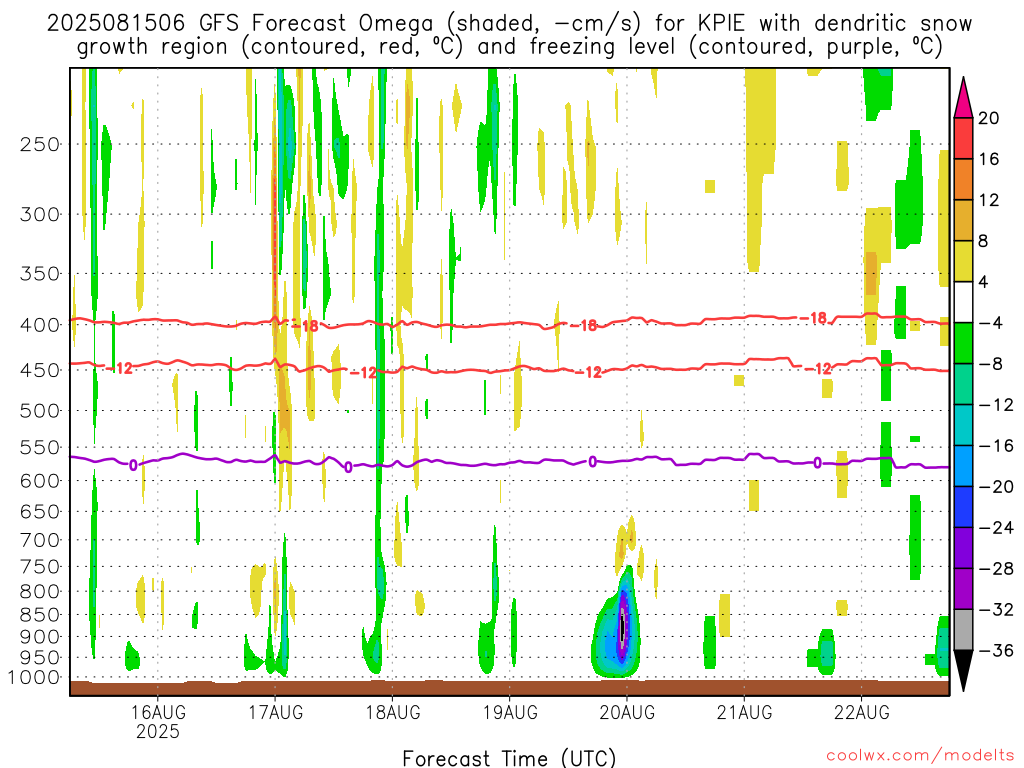The width and height of the screenshot is (1024, 768).
Task: Select the -20 value on the color scale
Action: [x=996, y=487]
